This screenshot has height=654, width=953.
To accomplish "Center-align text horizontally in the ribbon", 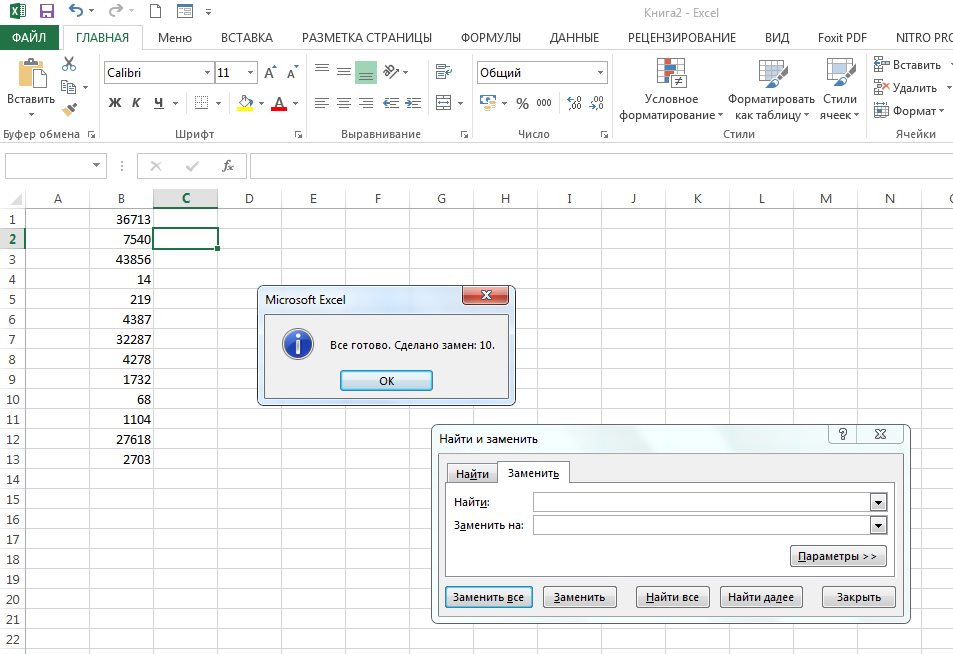I will point(343,103).
